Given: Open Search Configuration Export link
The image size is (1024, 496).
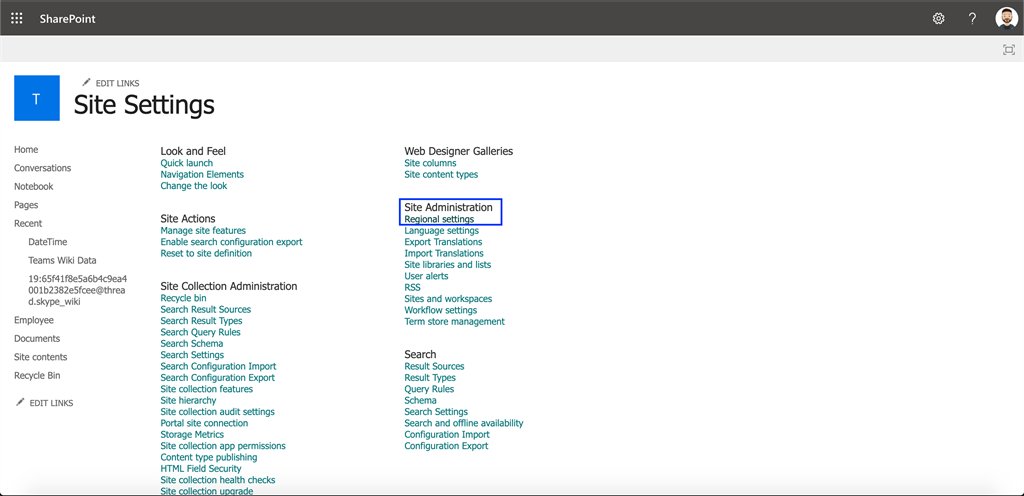Looking at the screenshot, I should (x=217, y=377).
